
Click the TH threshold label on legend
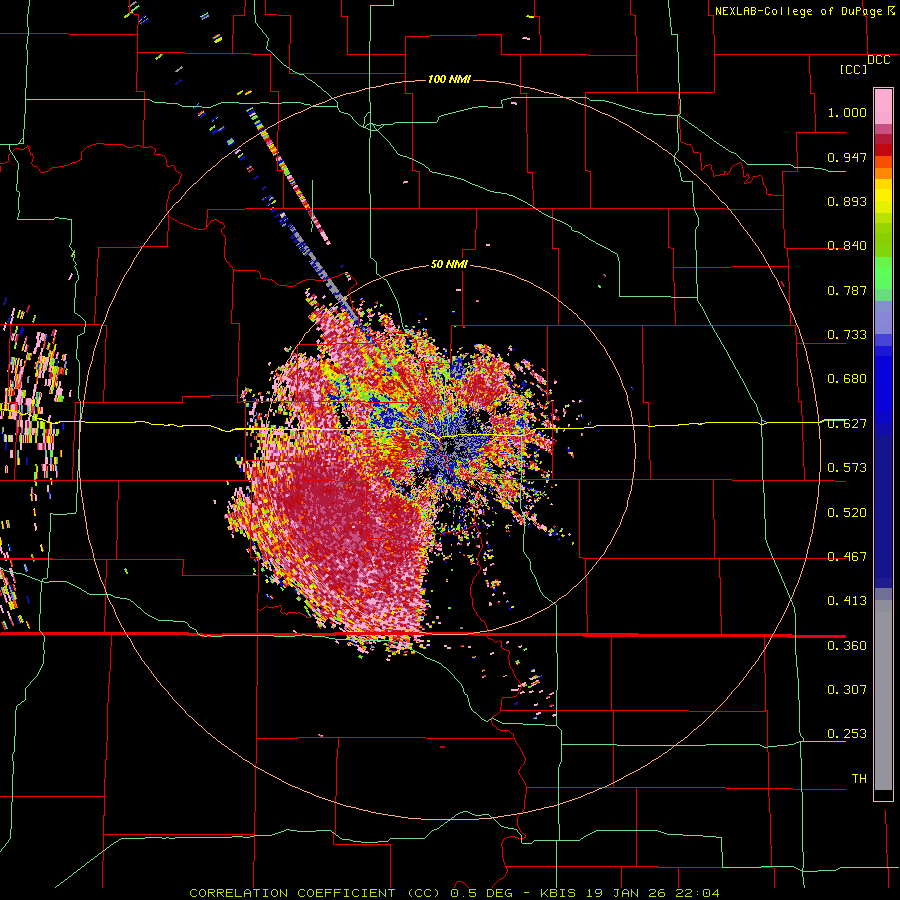point(859,779)
